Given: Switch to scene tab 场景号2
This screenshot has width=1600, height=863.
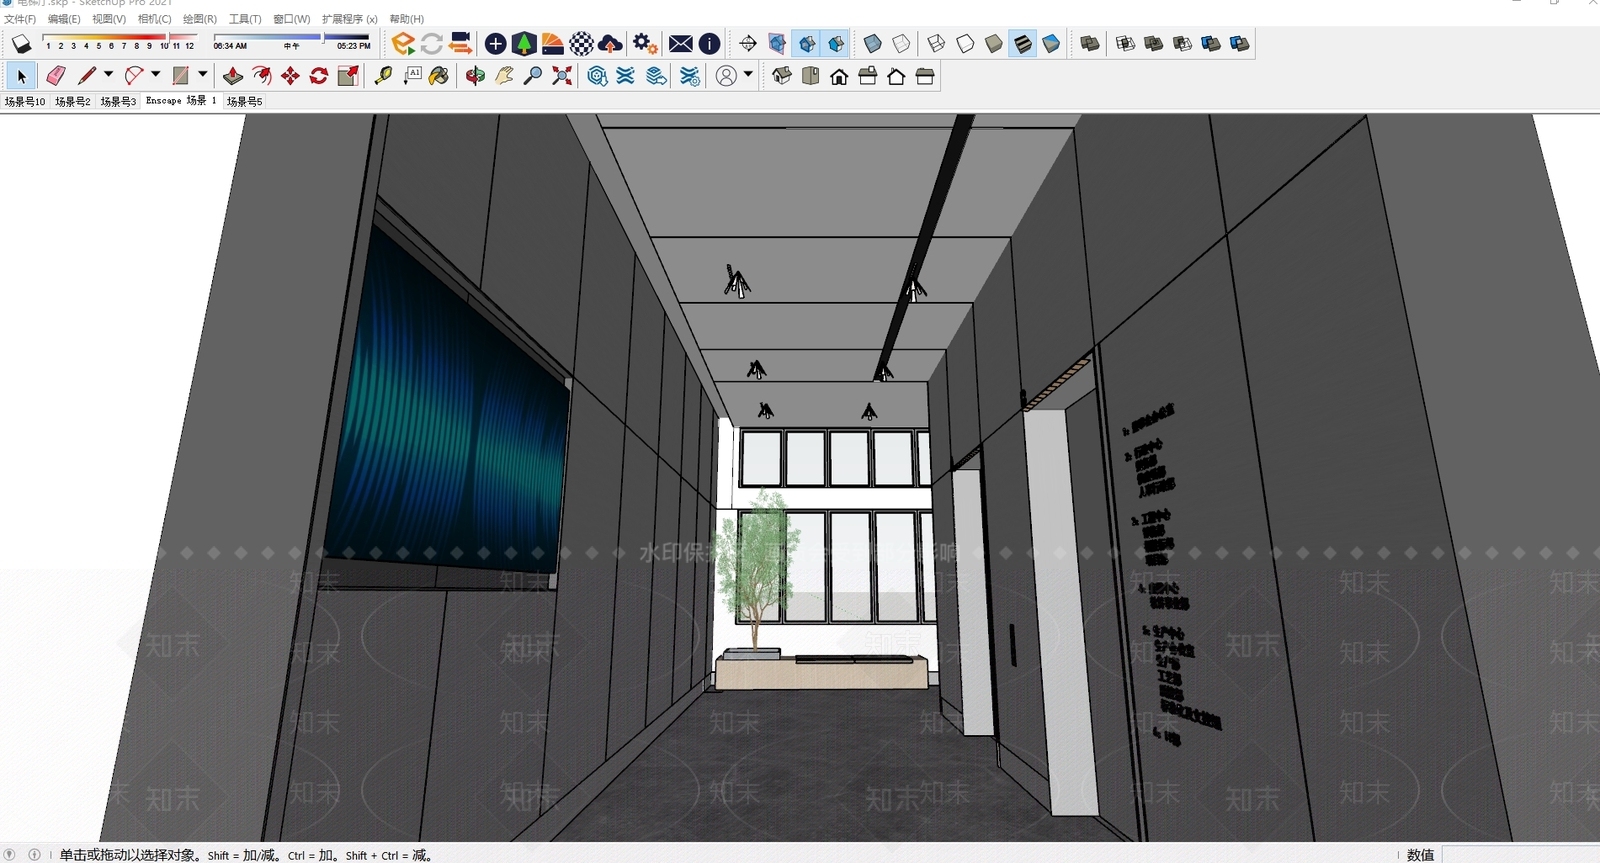Looking at the screenshot, I should [x=73, y=101].
